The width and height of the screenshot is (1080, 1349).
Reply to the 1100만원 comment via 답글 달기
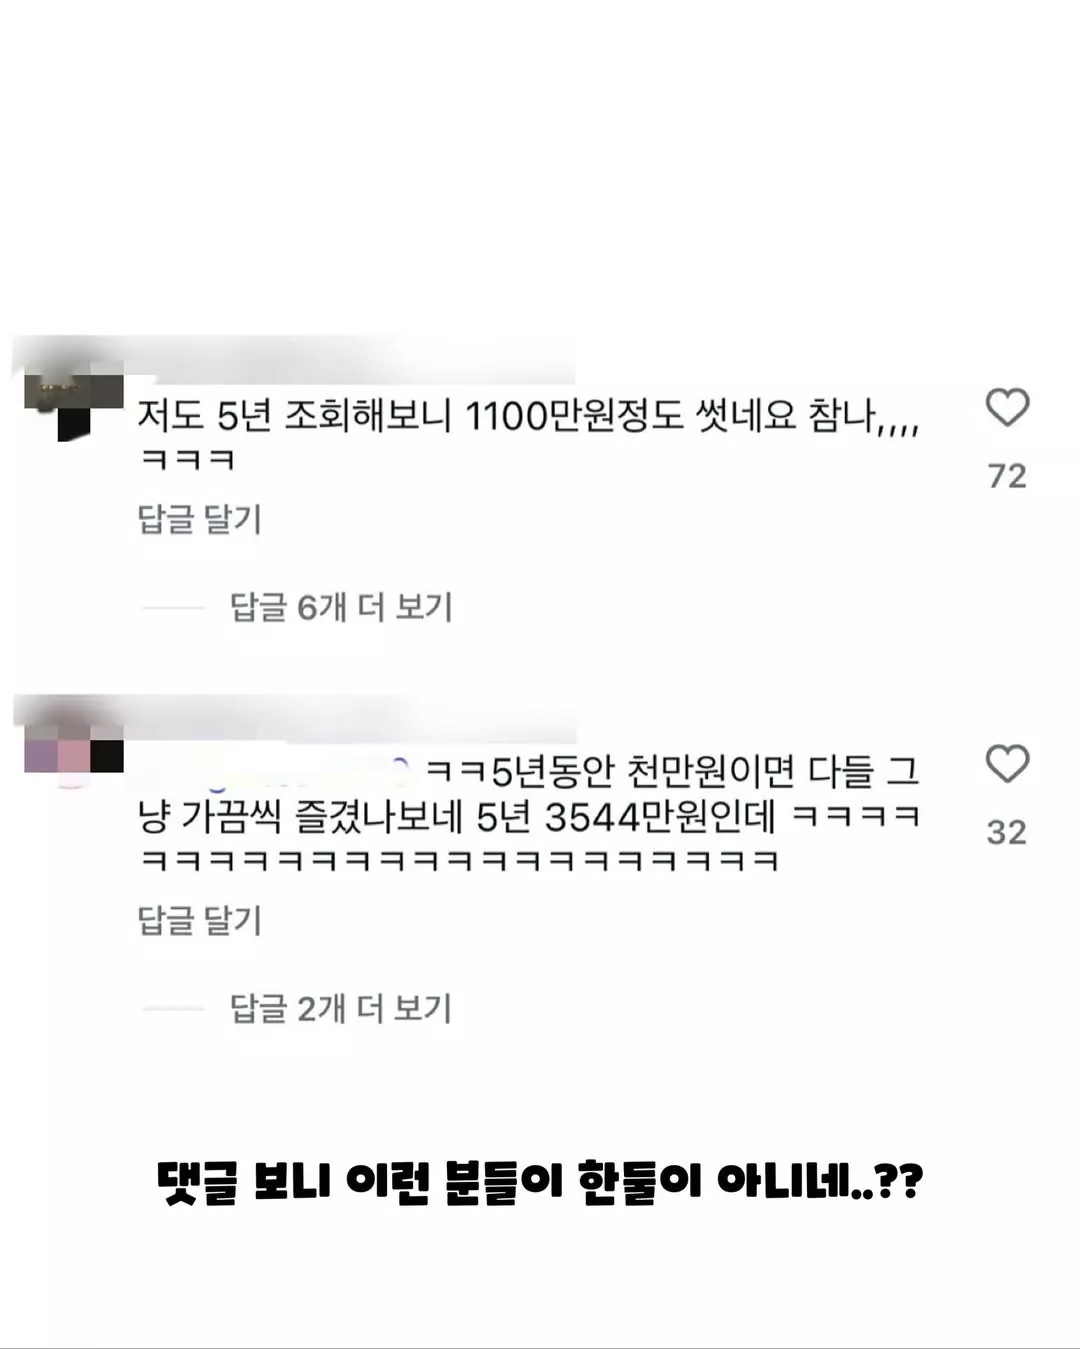point(199,519)
